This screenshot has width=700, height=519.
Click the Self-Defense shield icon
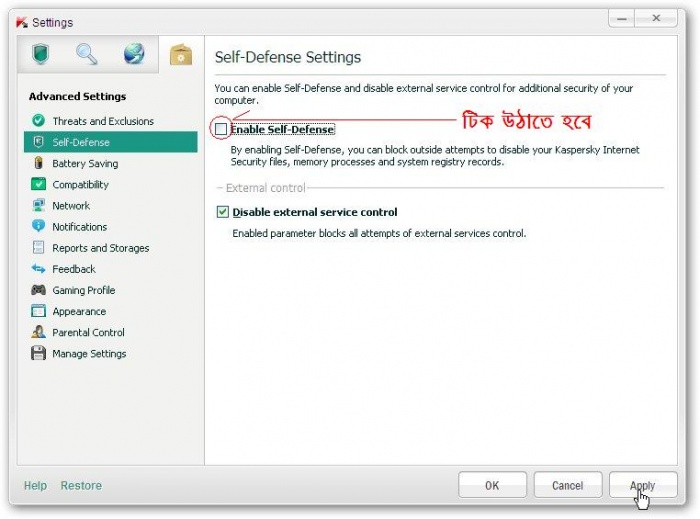[x=38, y=142]
